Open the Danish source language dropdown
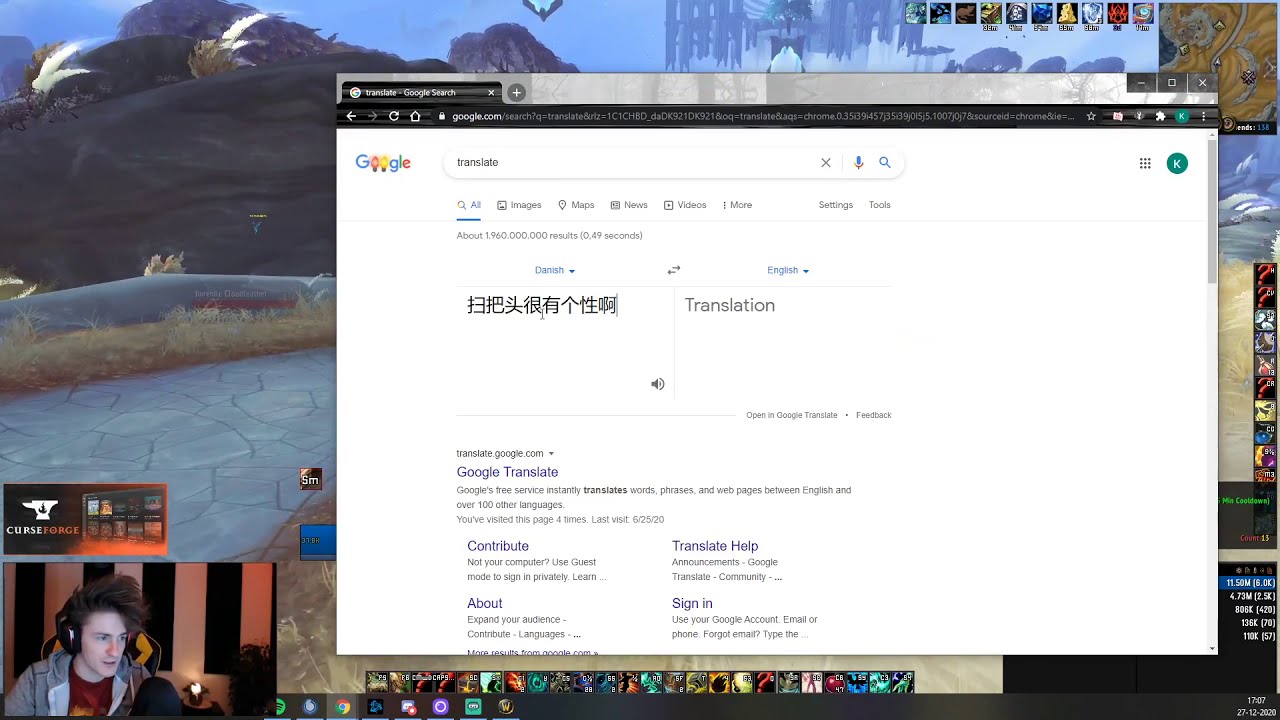This screenshot has height=720, width=1280. 555,270
